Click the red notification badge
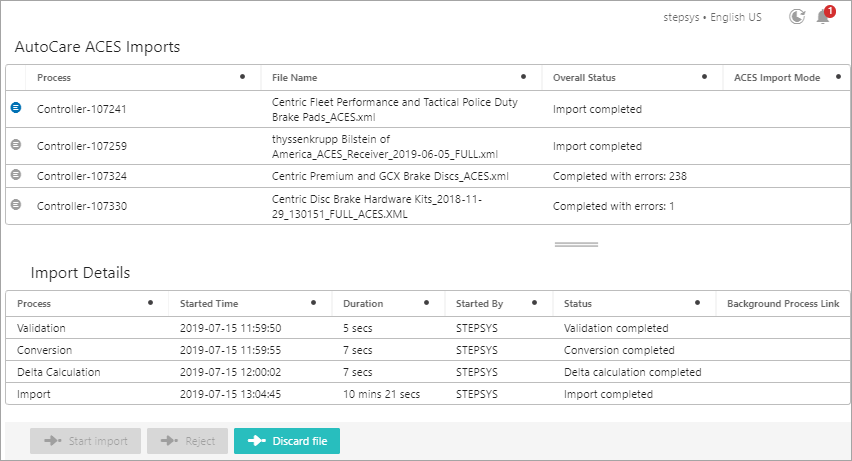The height and width of the screenshot is (461, 852). [830, 11]
